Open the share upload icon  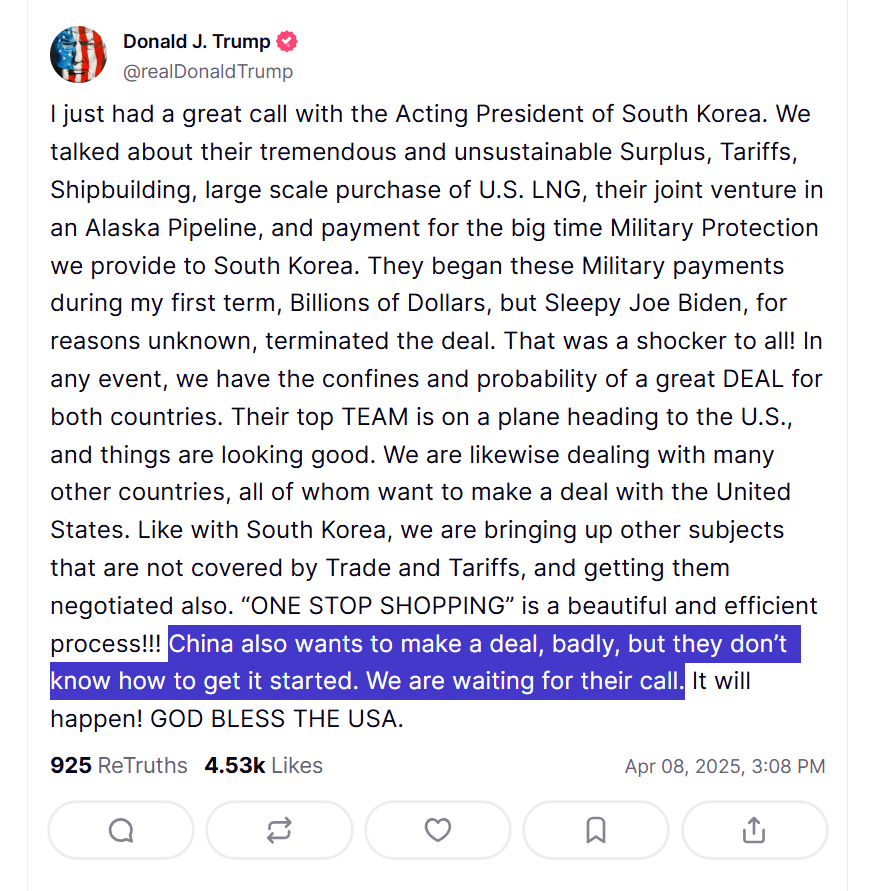(755, 830)
